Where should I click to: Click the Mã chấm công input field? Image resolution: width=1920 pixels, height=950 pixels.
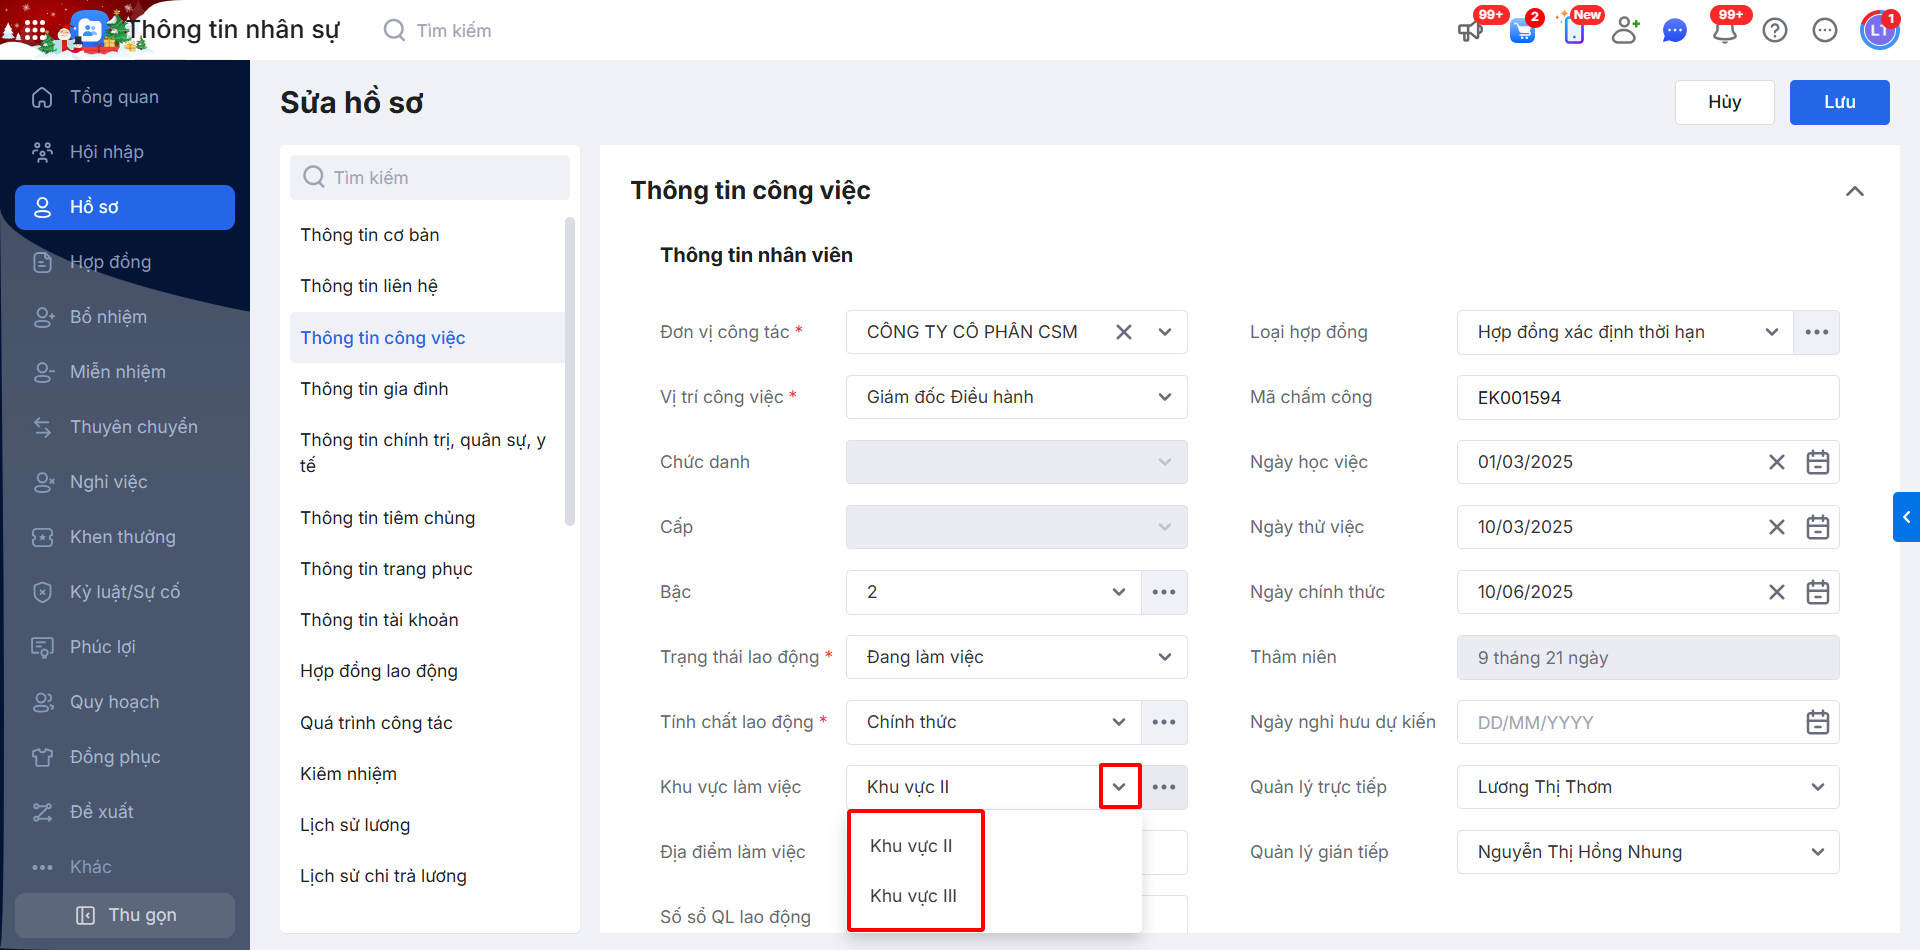[1647, 397]
